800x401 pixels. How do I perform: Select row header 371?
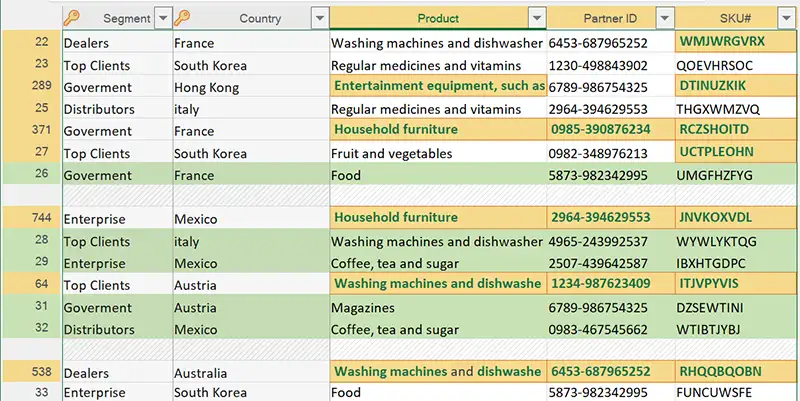[x=33, y=130]
